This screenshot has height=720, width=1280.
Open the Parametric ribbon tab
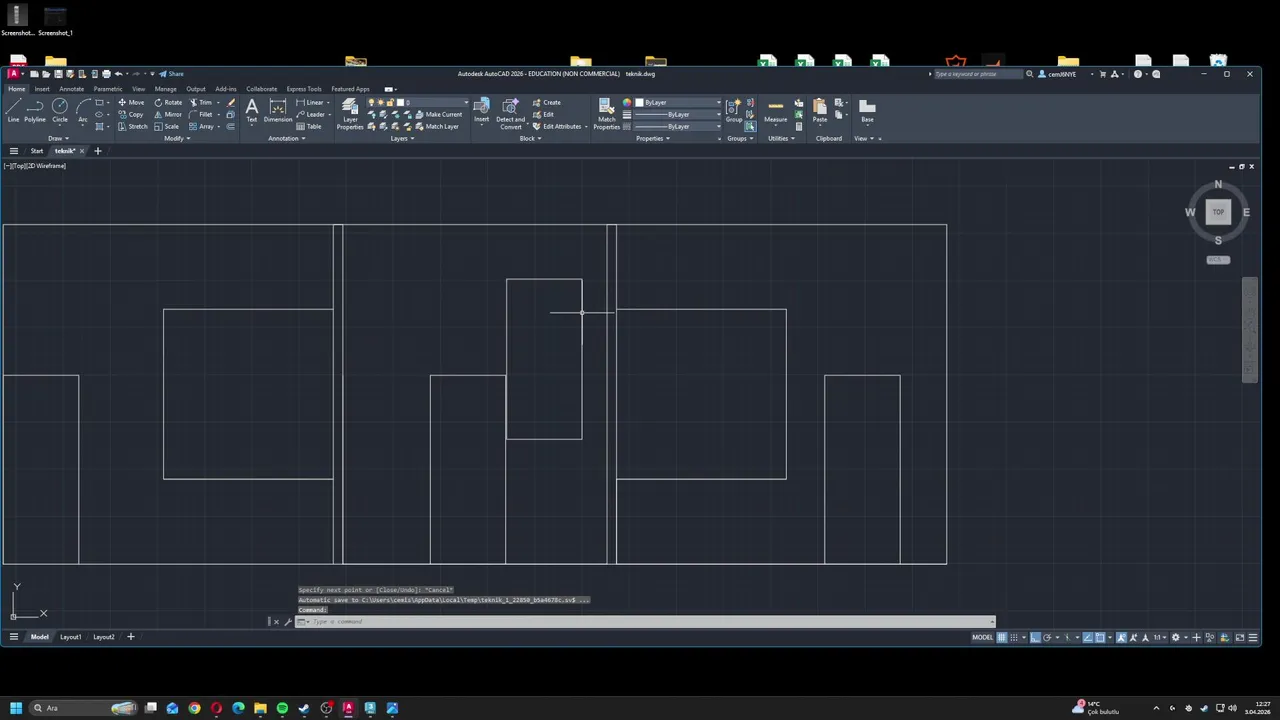point(108,89)
